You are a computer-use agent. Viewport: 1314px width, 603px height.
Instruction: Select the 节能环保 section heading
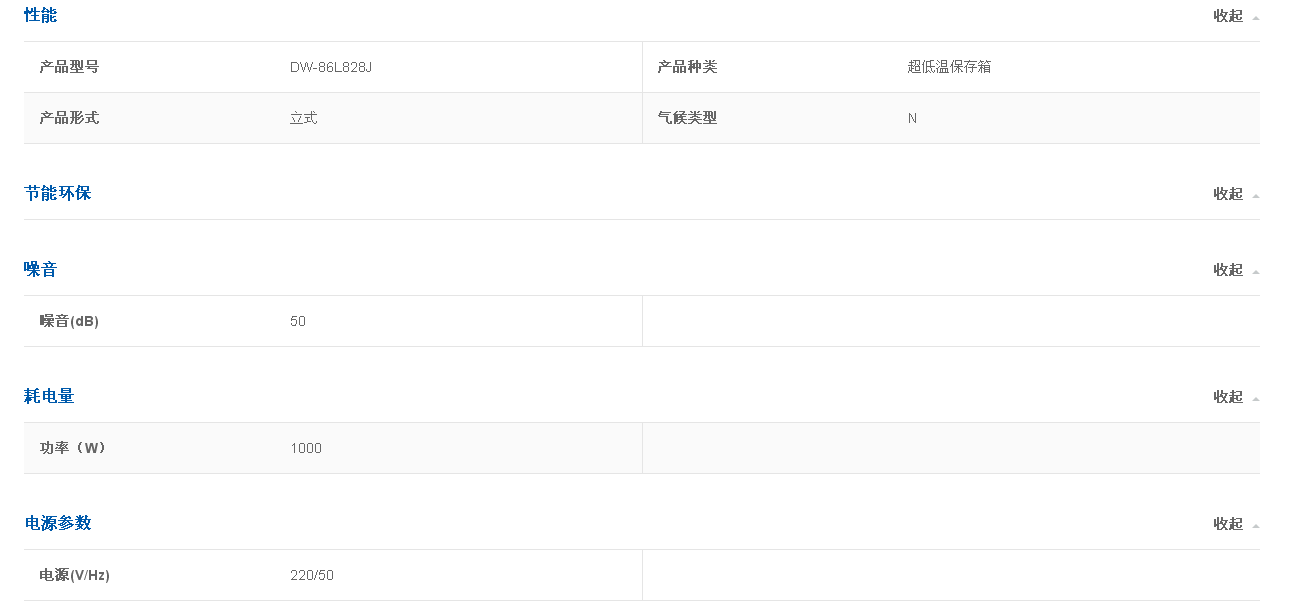pyautogui.click(x=58, y=193)
